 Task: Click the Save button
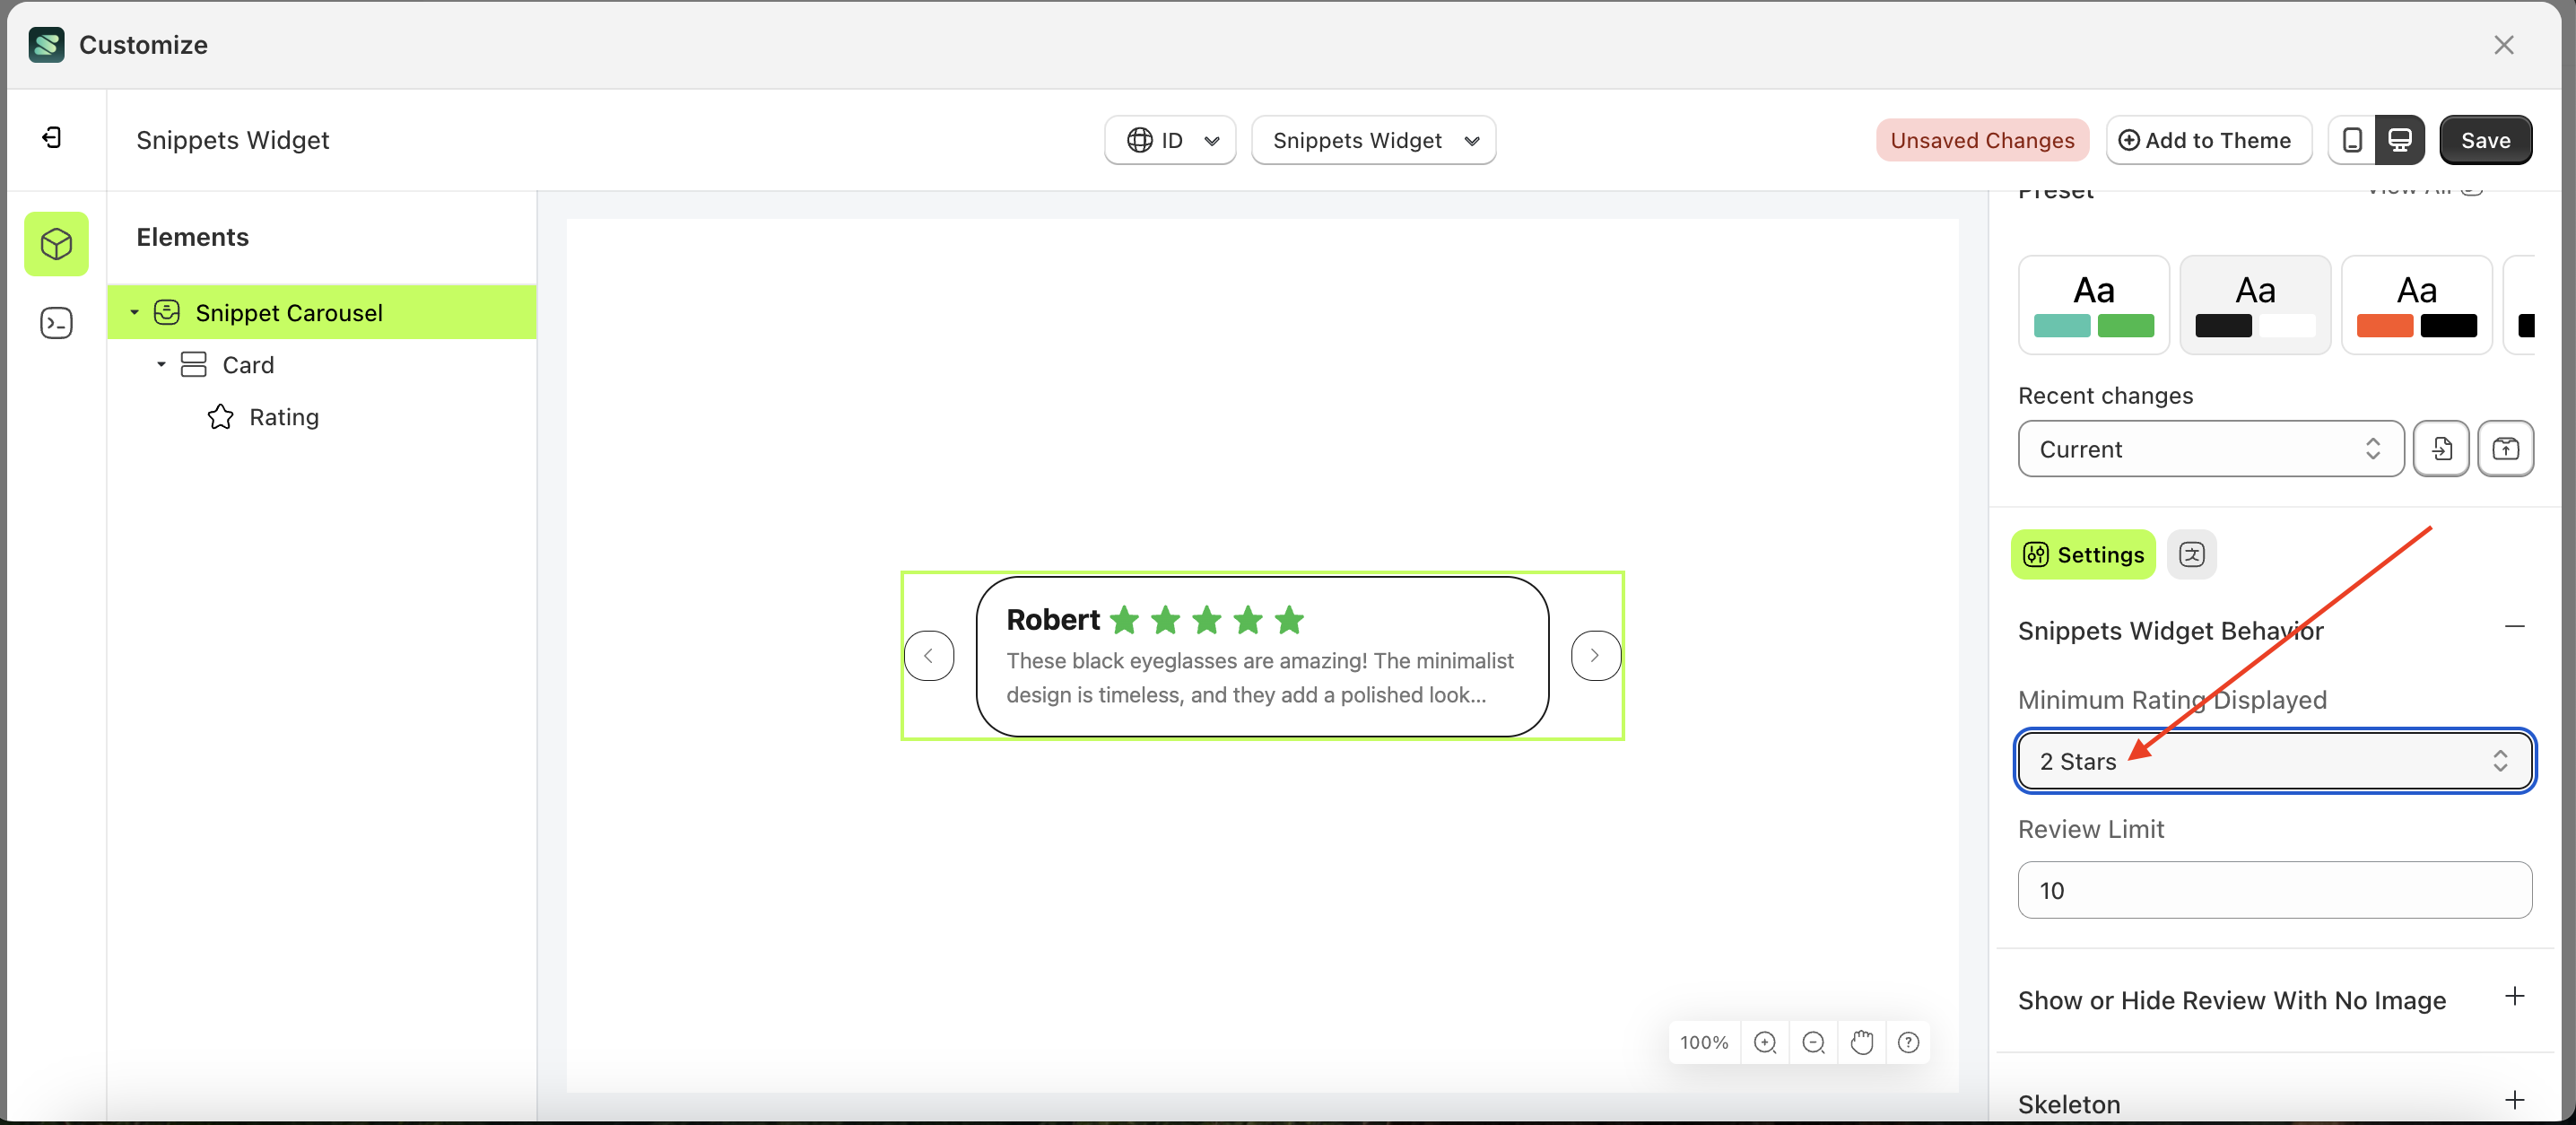(x=2486, y=140)
